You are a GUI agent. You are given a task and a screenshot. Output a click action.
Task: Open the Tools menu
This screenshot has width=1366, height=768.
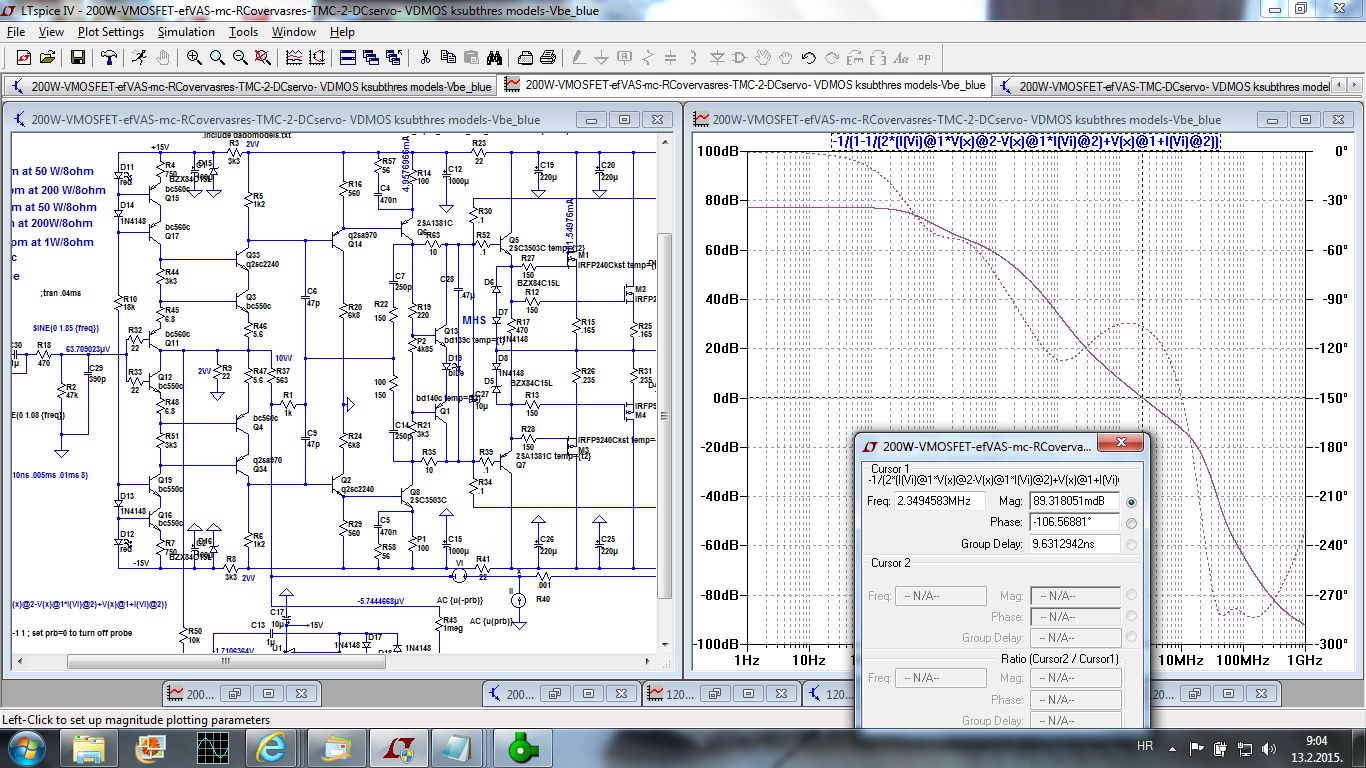[x=243, y=32]
